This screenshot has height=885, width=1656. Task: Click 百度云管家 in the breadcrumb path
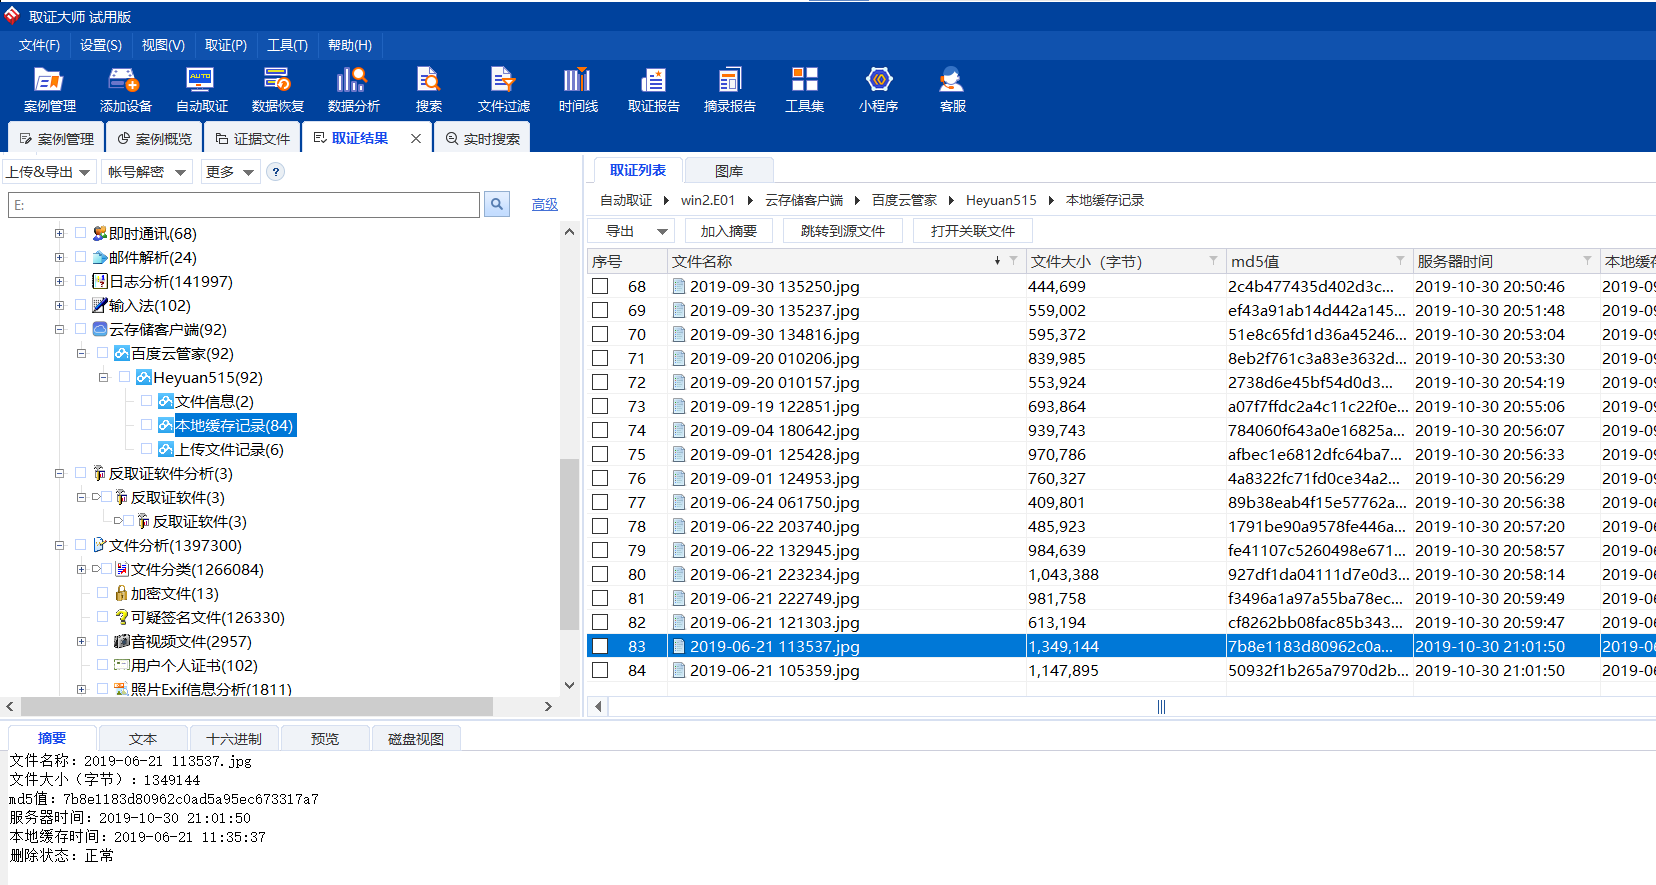904,200
